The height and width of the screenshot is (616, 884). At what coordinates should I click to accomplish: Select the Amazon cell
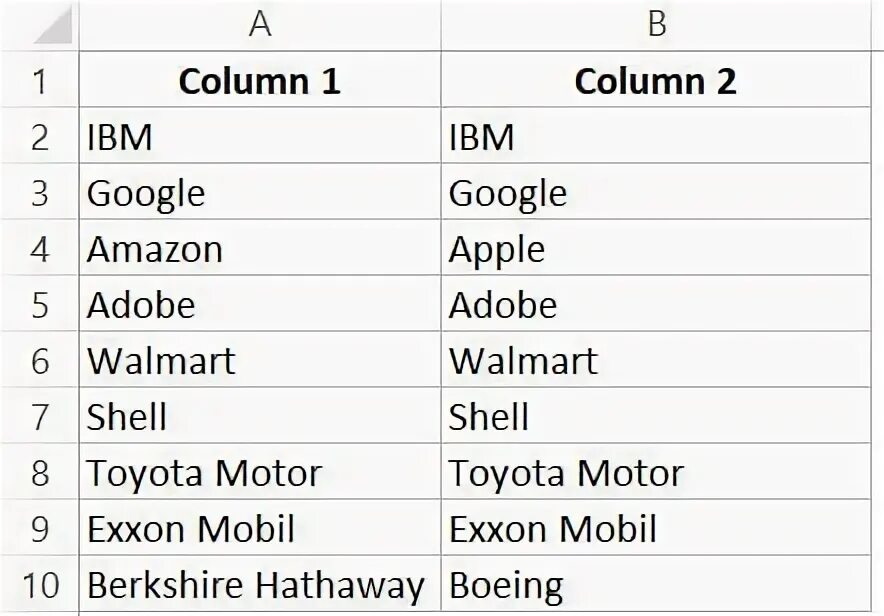260,247
